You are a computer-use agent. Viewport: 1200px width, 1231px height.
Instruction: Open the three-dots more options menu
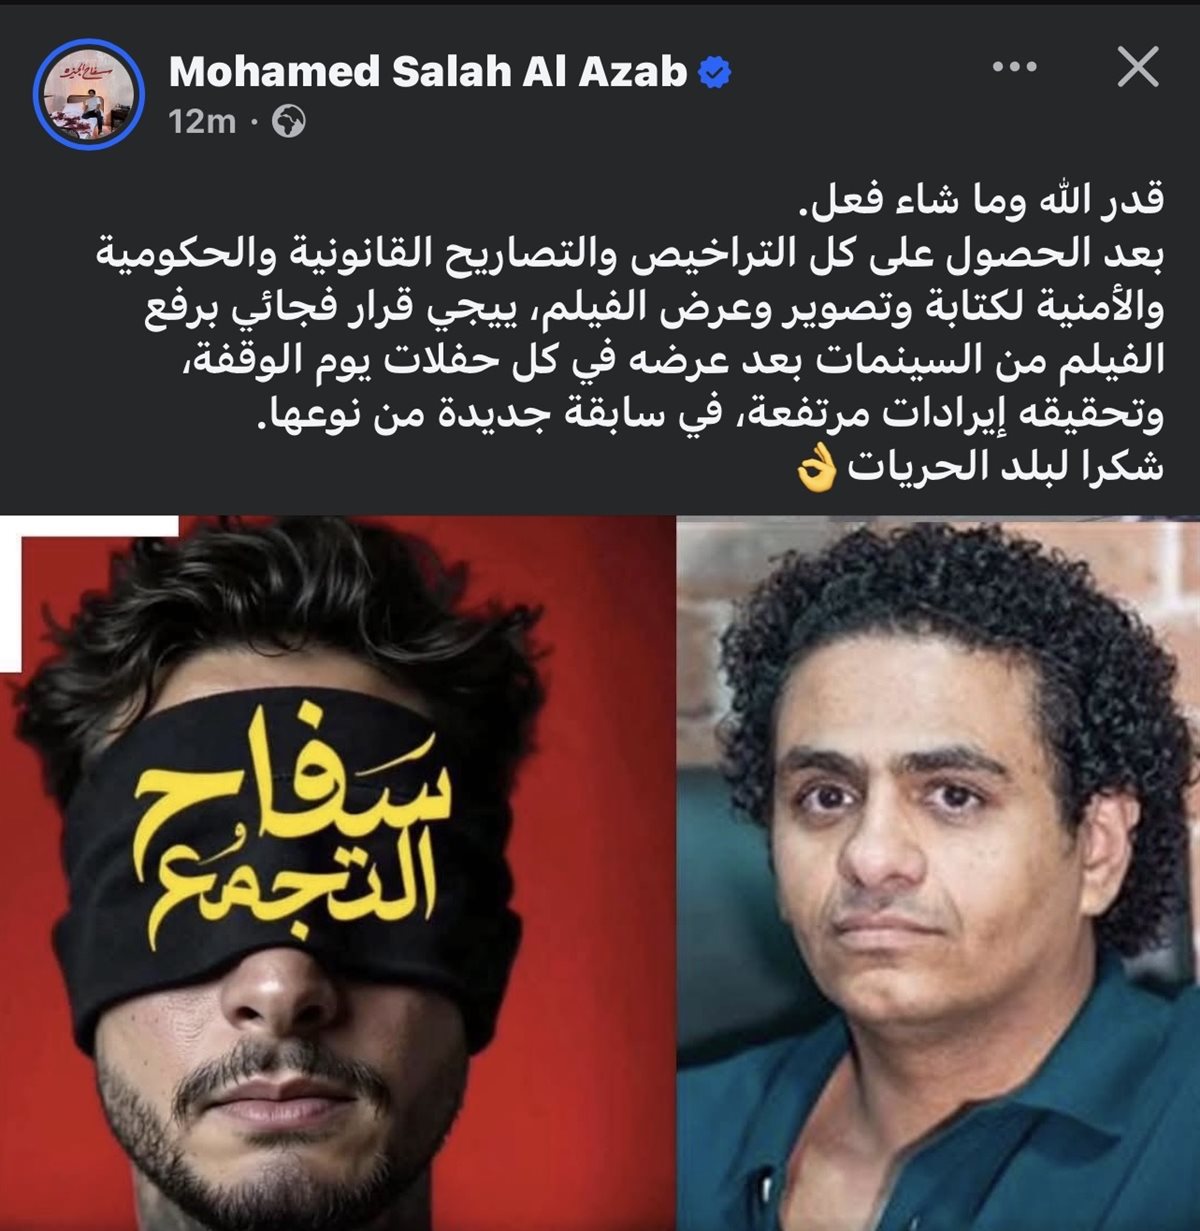tap(1015, 68)
